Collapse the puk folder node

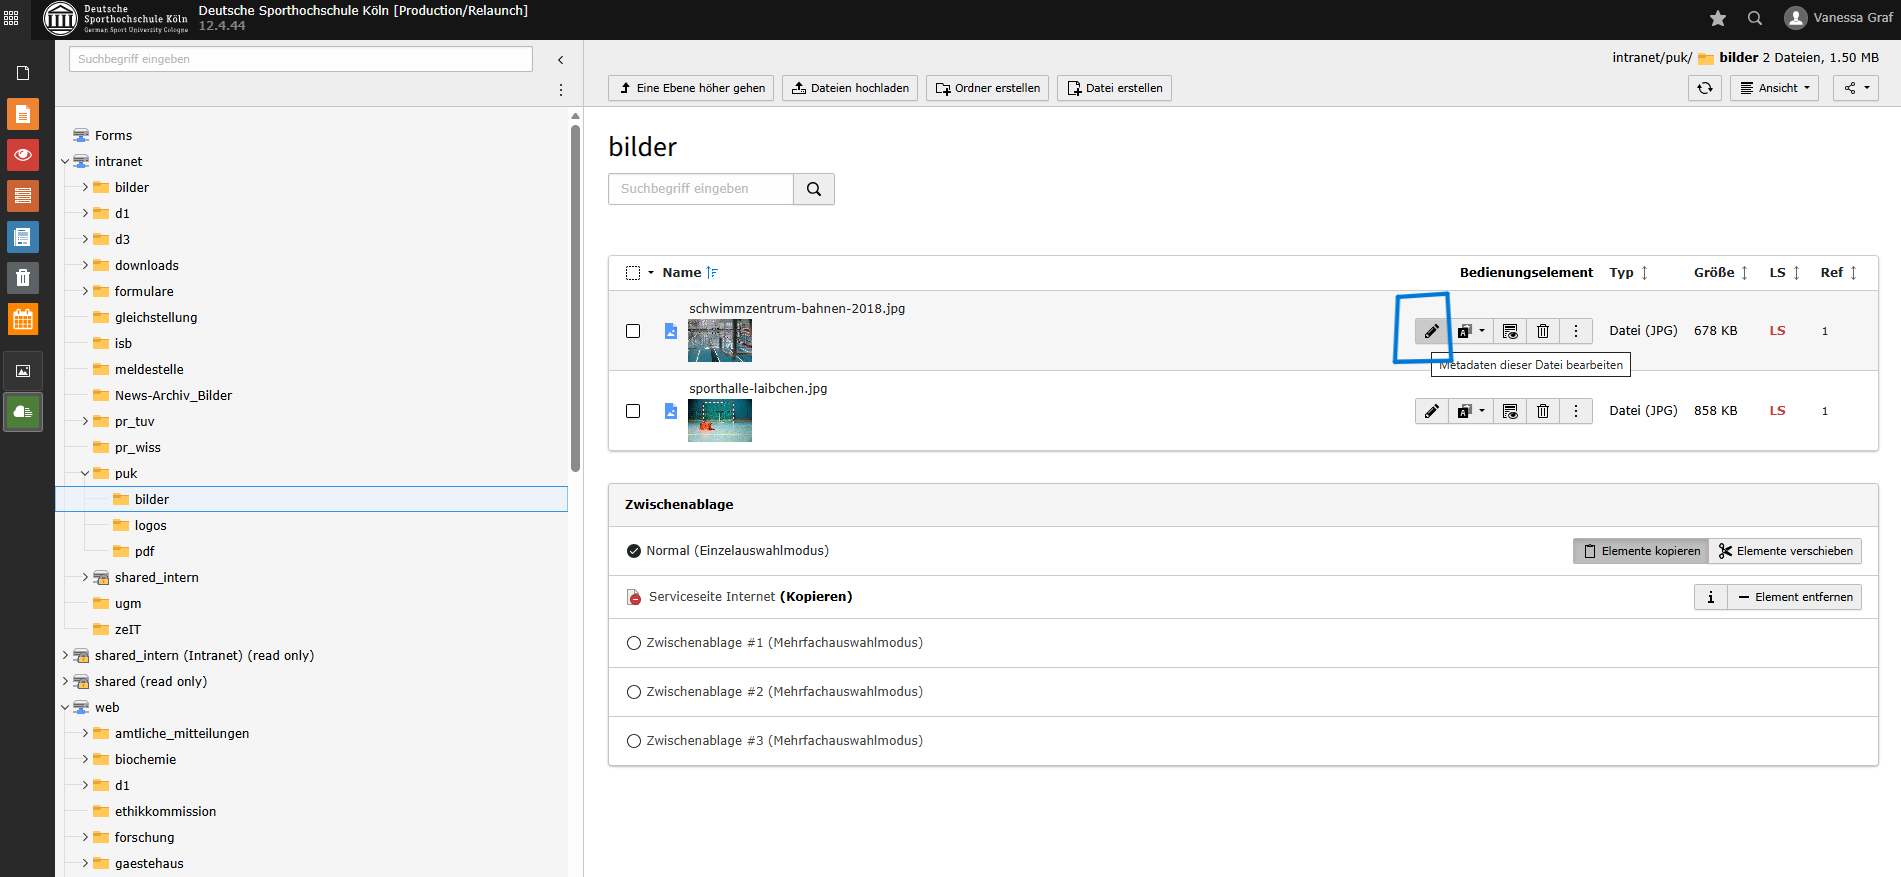pyautogui.click(x=85, y=474)
